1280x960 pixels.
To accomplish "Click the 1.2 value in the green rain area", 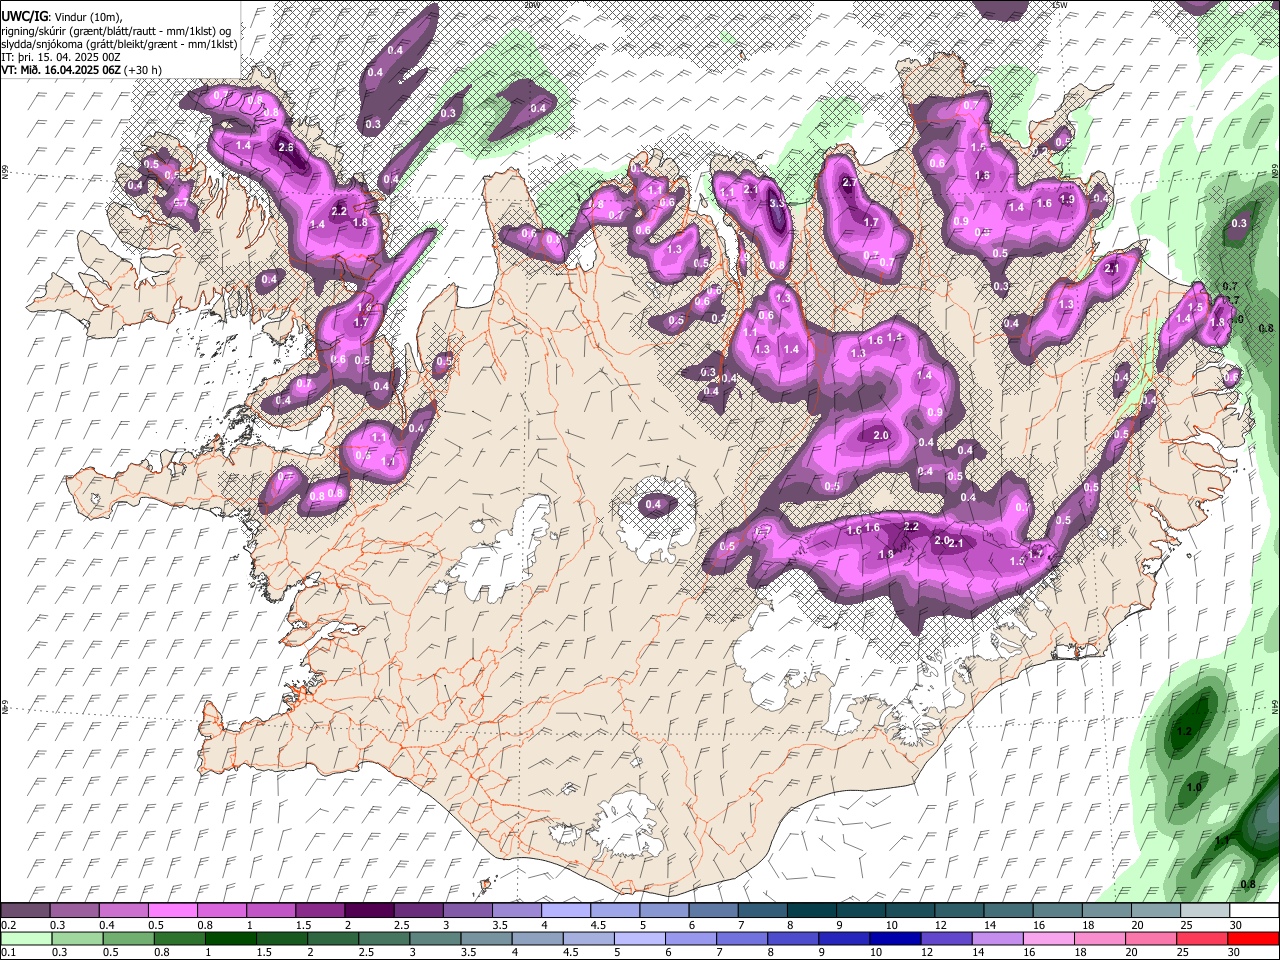I will click(x=1185, y=732).
